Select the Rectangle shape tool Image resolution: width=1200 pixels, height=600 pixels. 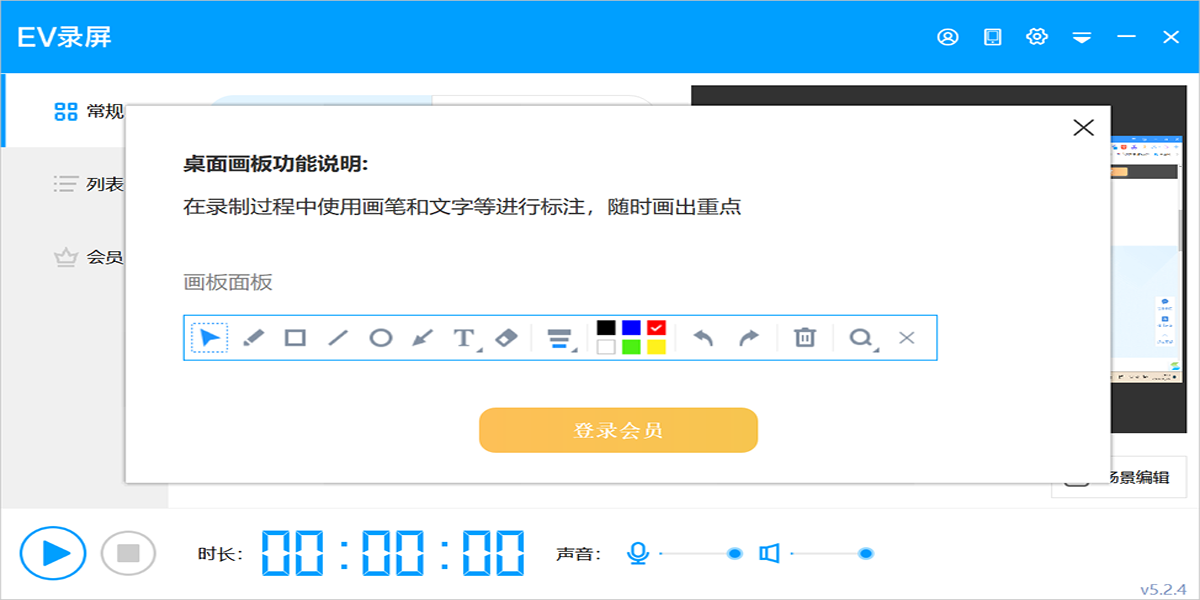(296, 338)
